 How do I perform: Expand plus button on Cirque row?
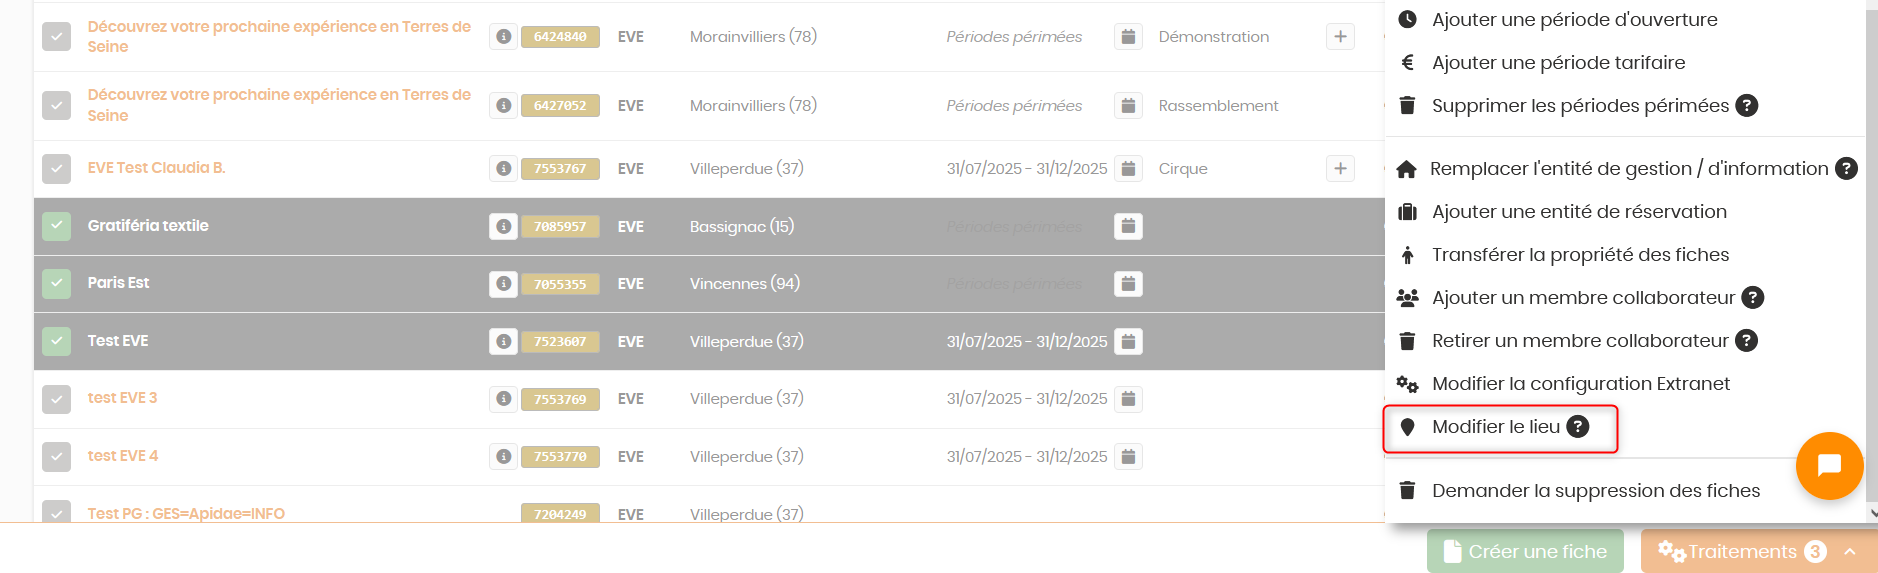[x=1340, y=169]
